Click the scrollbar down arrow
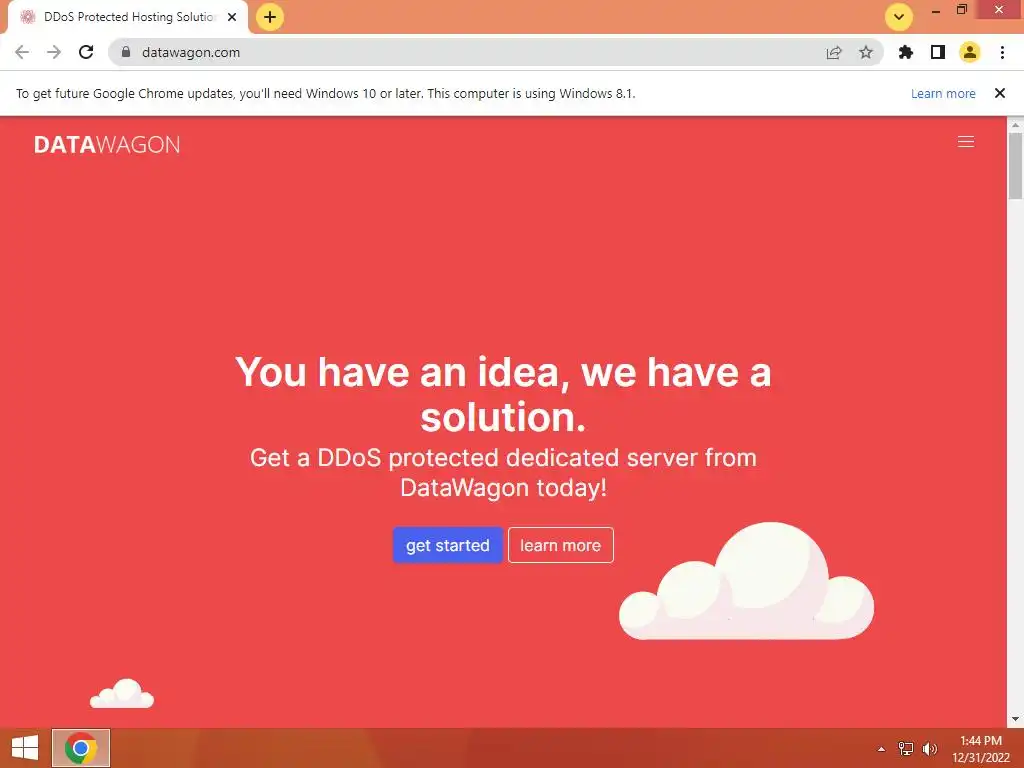The image size is (1024, 768). [1015, 719]
